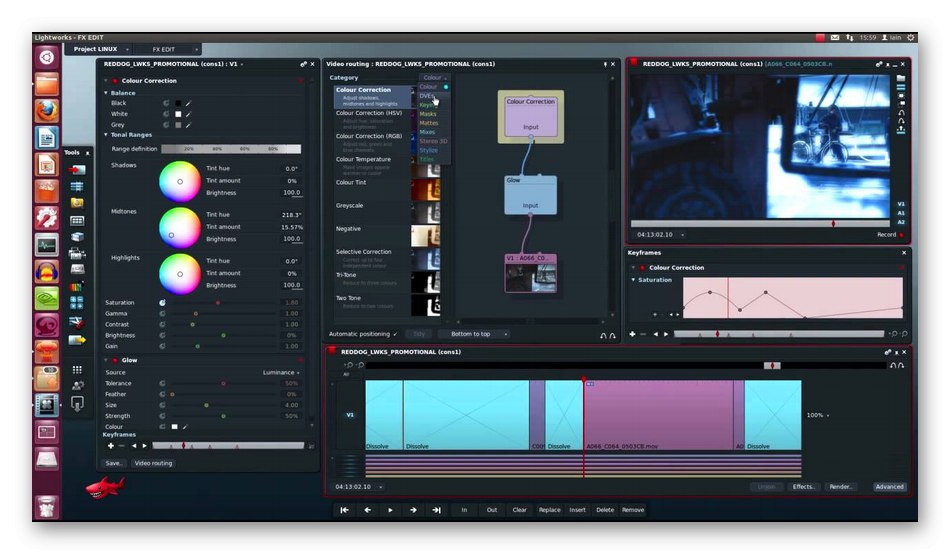Open the Glow Source Luminance dropdown

tap(281, 372)
